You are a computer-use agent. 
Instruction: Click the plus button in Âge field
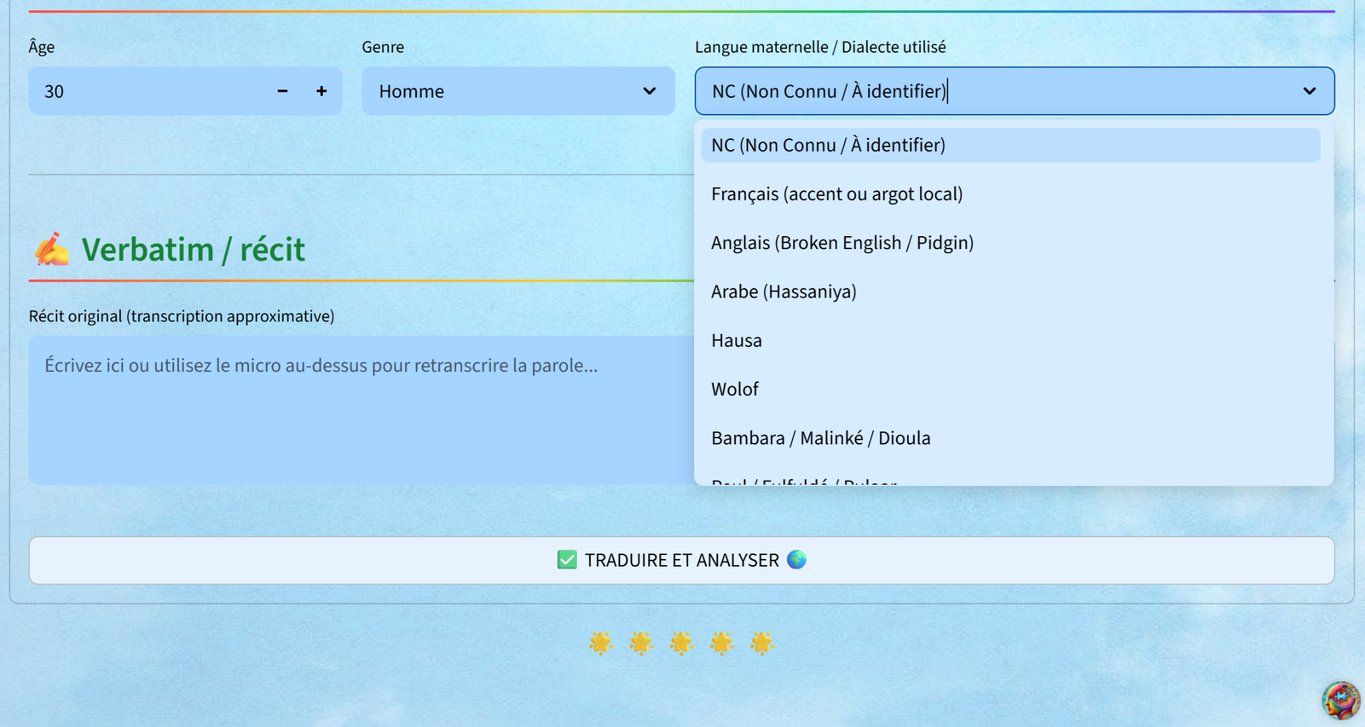[x=321, y=91]
